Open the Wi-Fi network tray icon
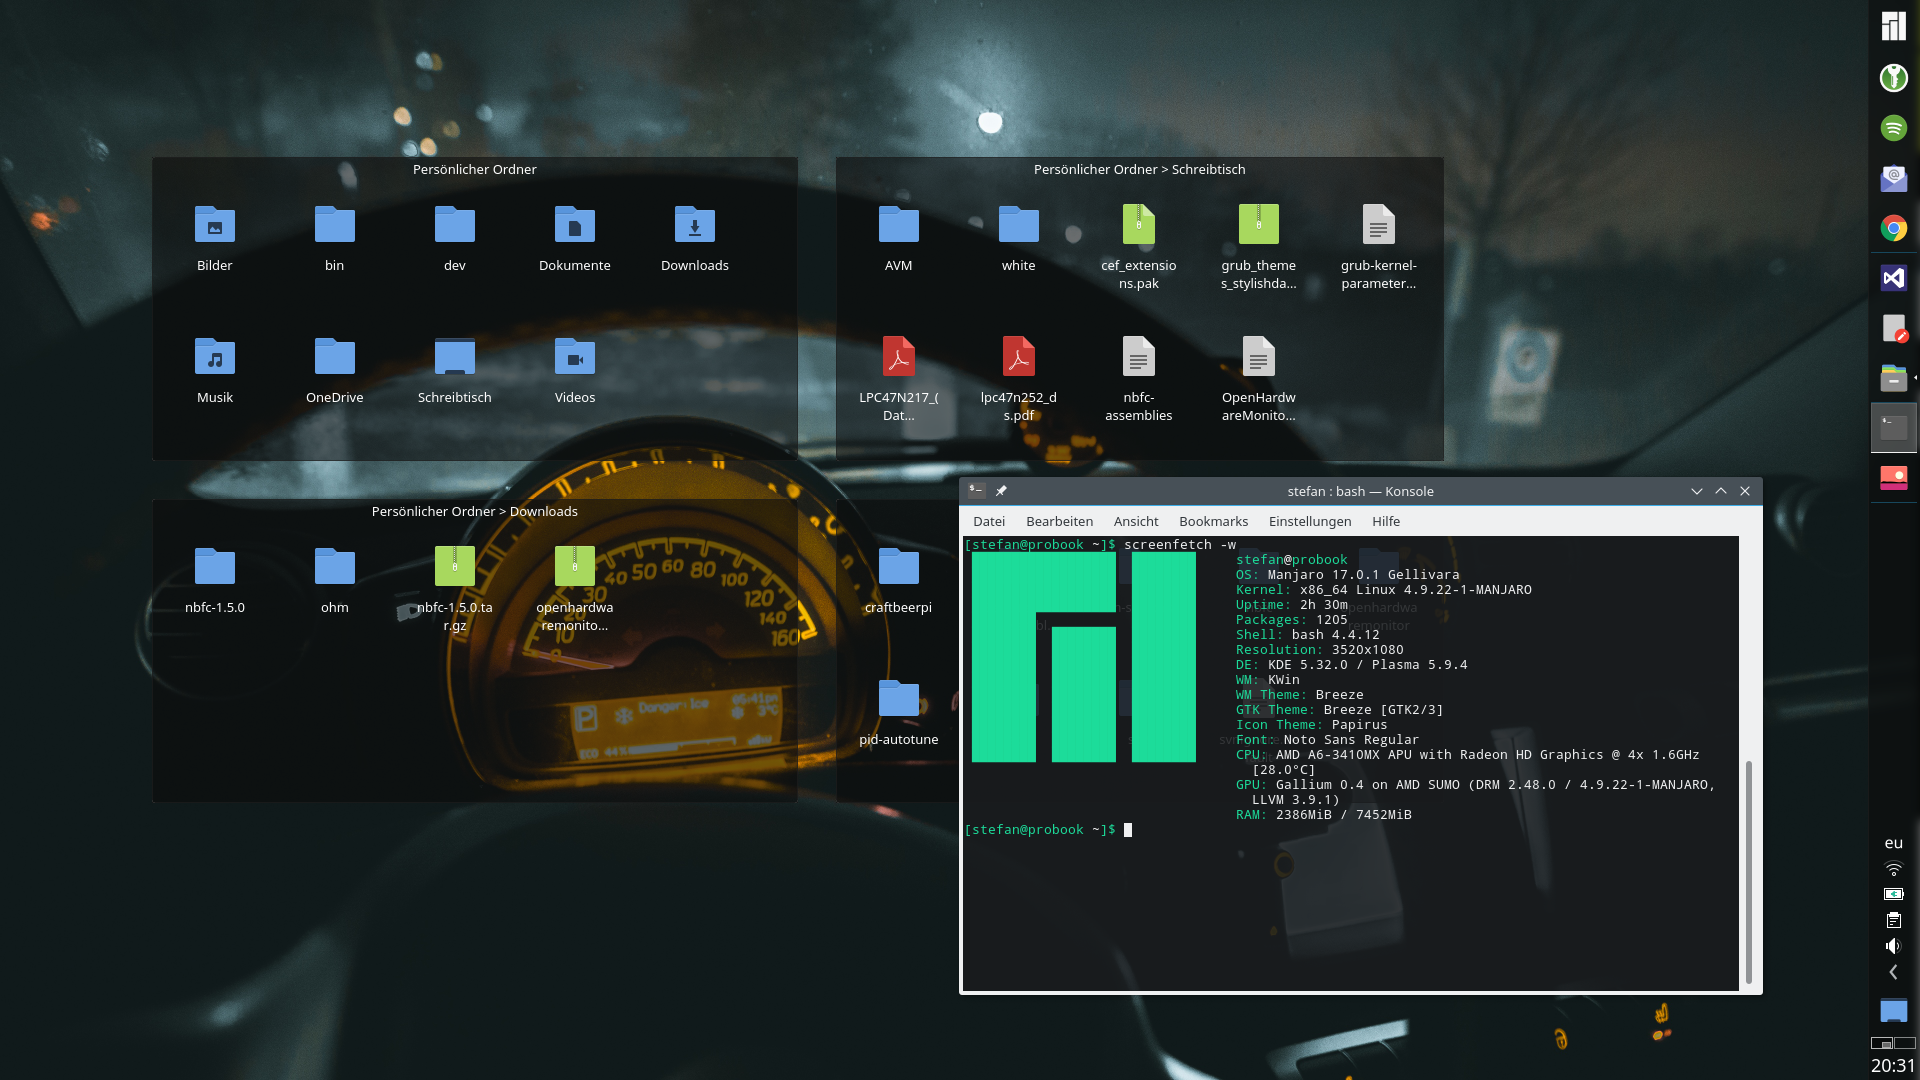The image size is (1920, 1080). coord(1893,868)
